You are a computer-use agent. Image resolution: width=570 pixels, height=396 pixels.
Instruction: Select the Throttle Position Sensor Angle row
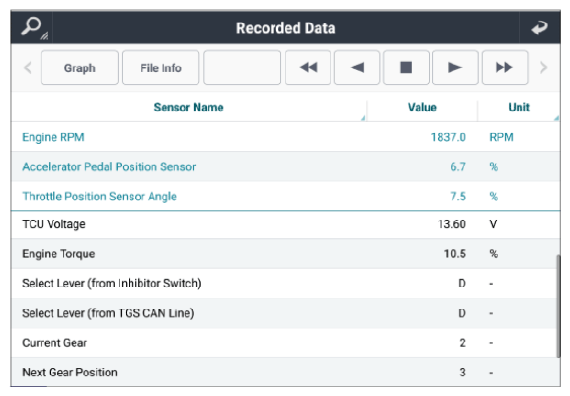point(286,196)
